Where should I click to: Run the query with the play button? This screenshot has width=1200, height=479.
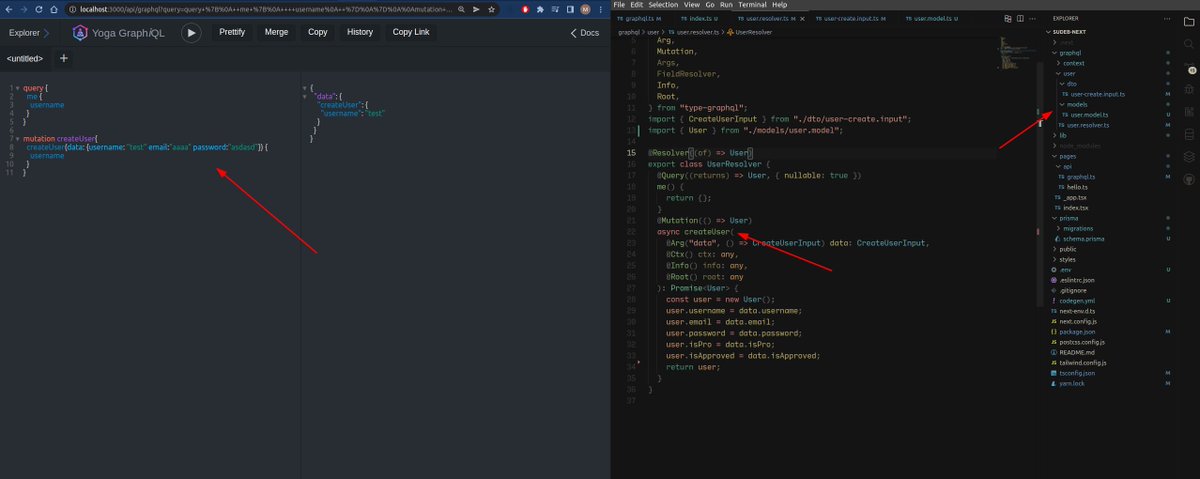click(191, 32)
